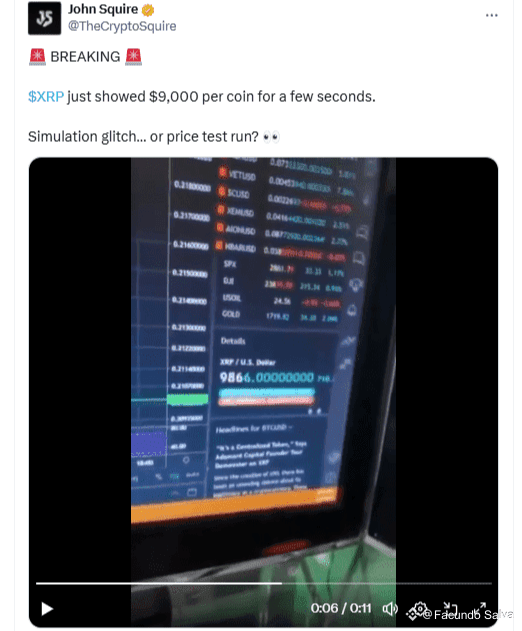Enter fullscreen with the expand arrows icon
Viewport: 522px width, 631px height.
[x=480, y=608]
